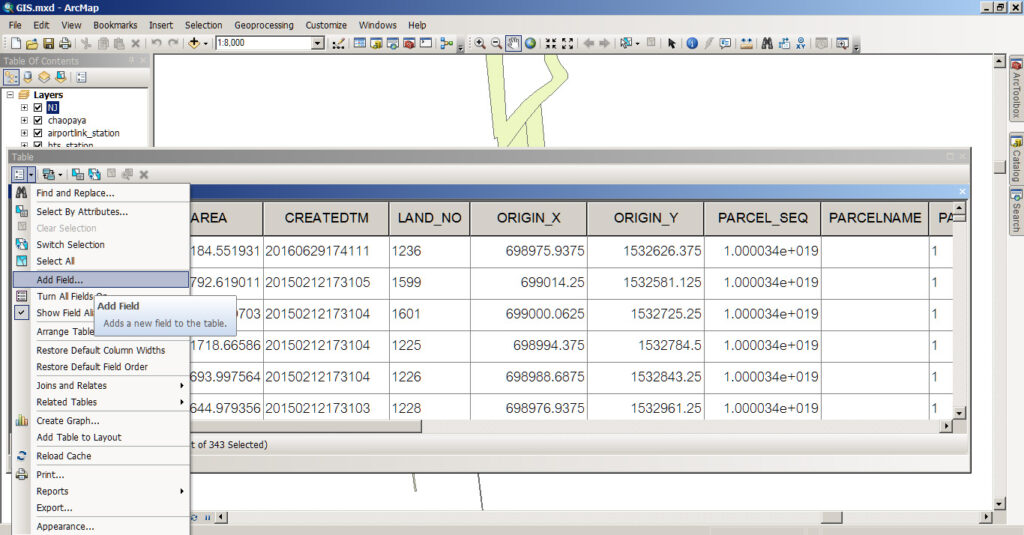This screenshot has width=1024, height=535.
Task: Click the LAND_NO column header
Action: [429, 218]
